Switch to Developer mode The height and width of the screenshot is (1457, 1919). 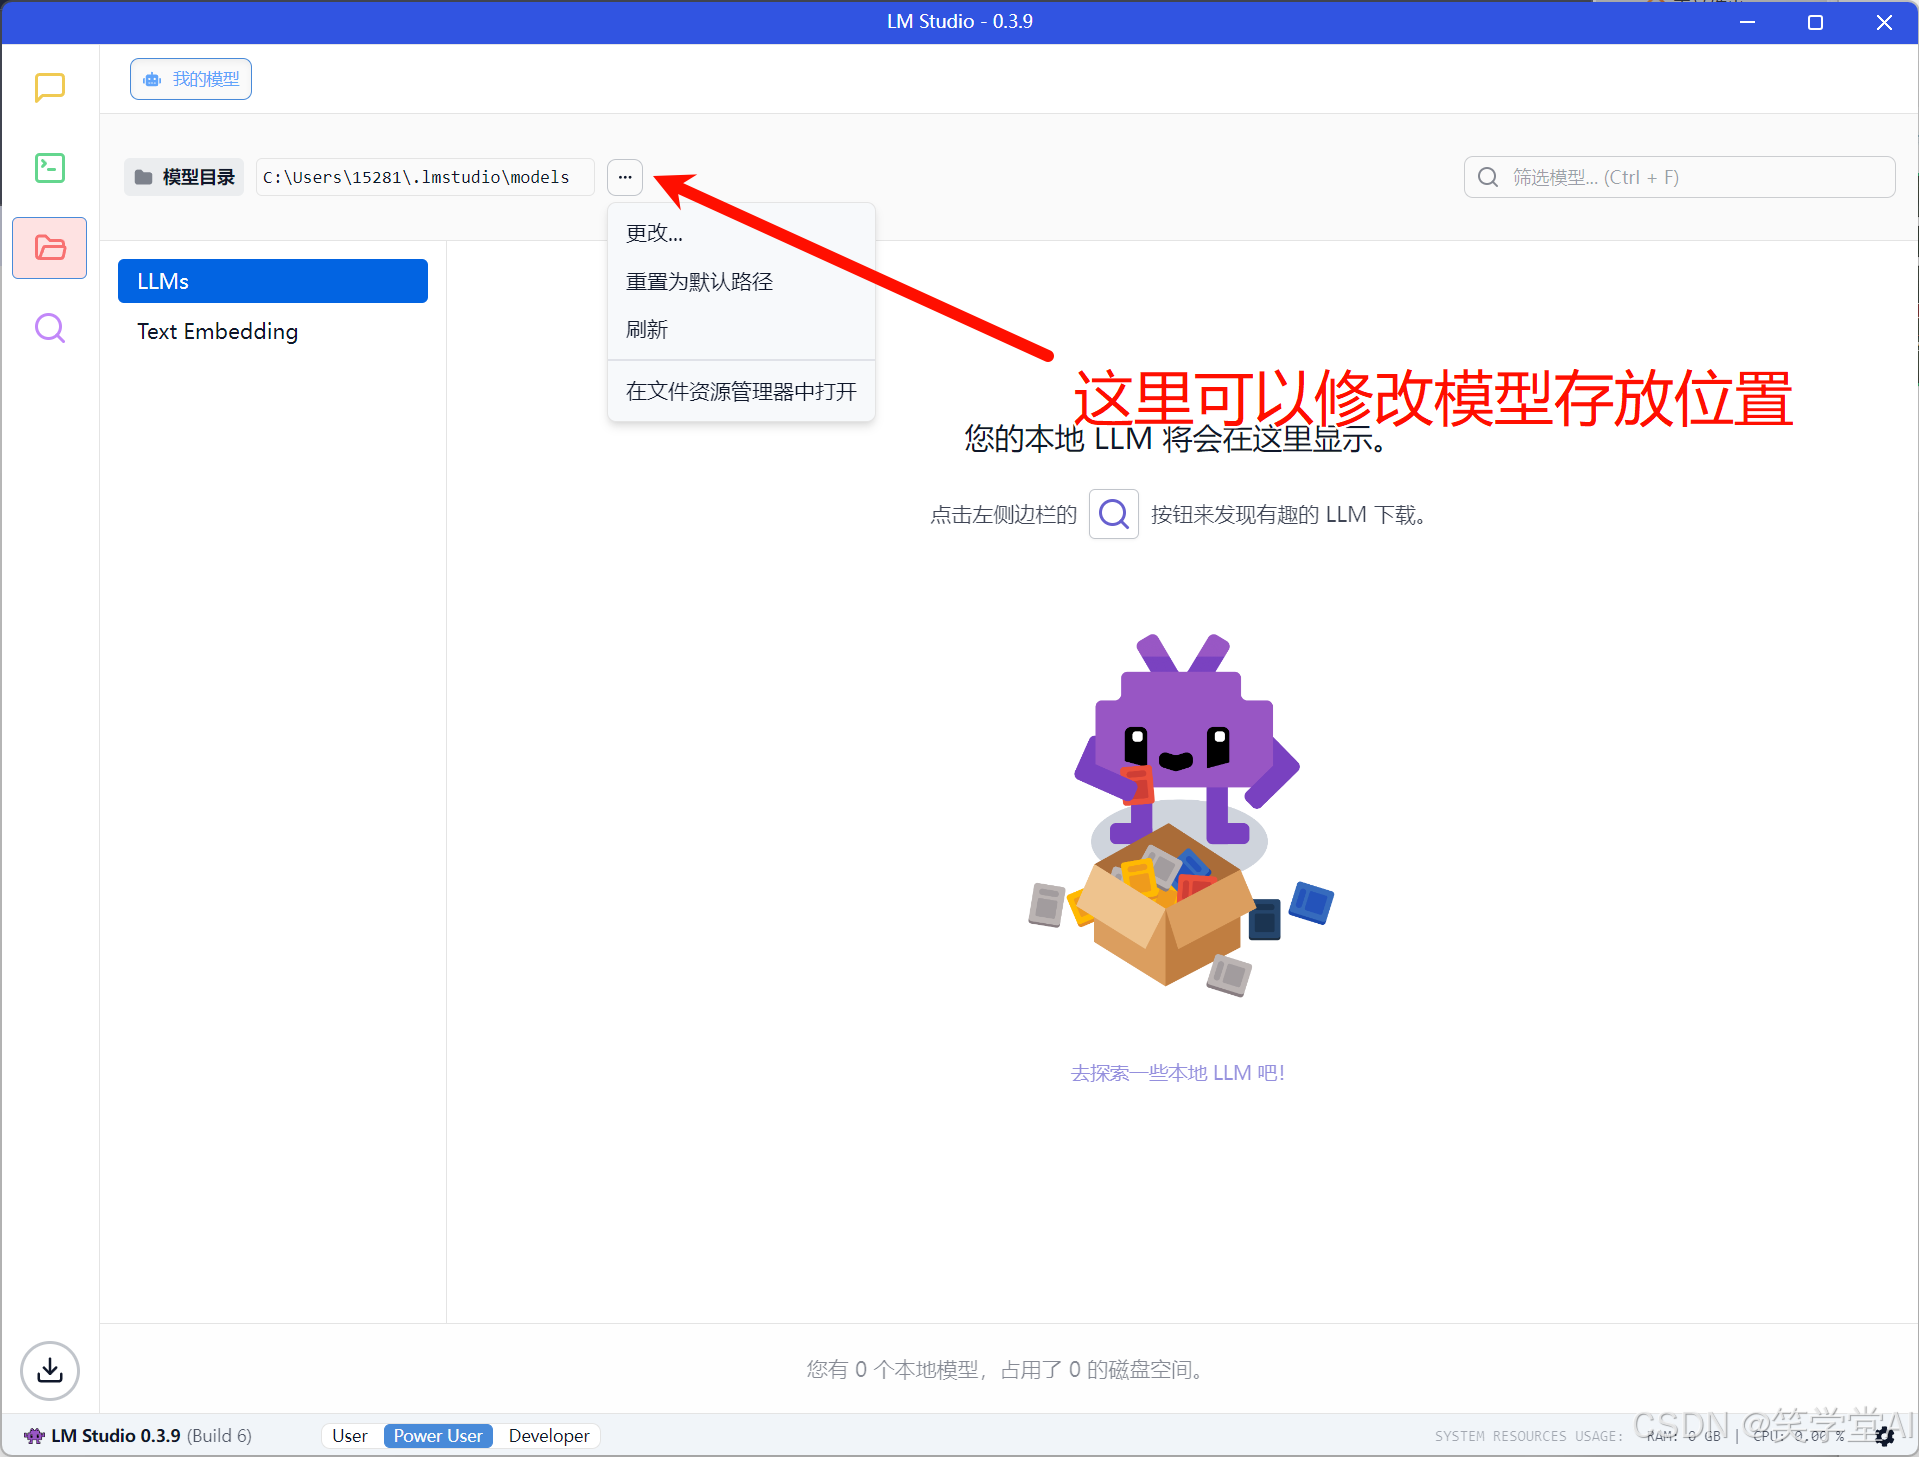pos(548,1436)
